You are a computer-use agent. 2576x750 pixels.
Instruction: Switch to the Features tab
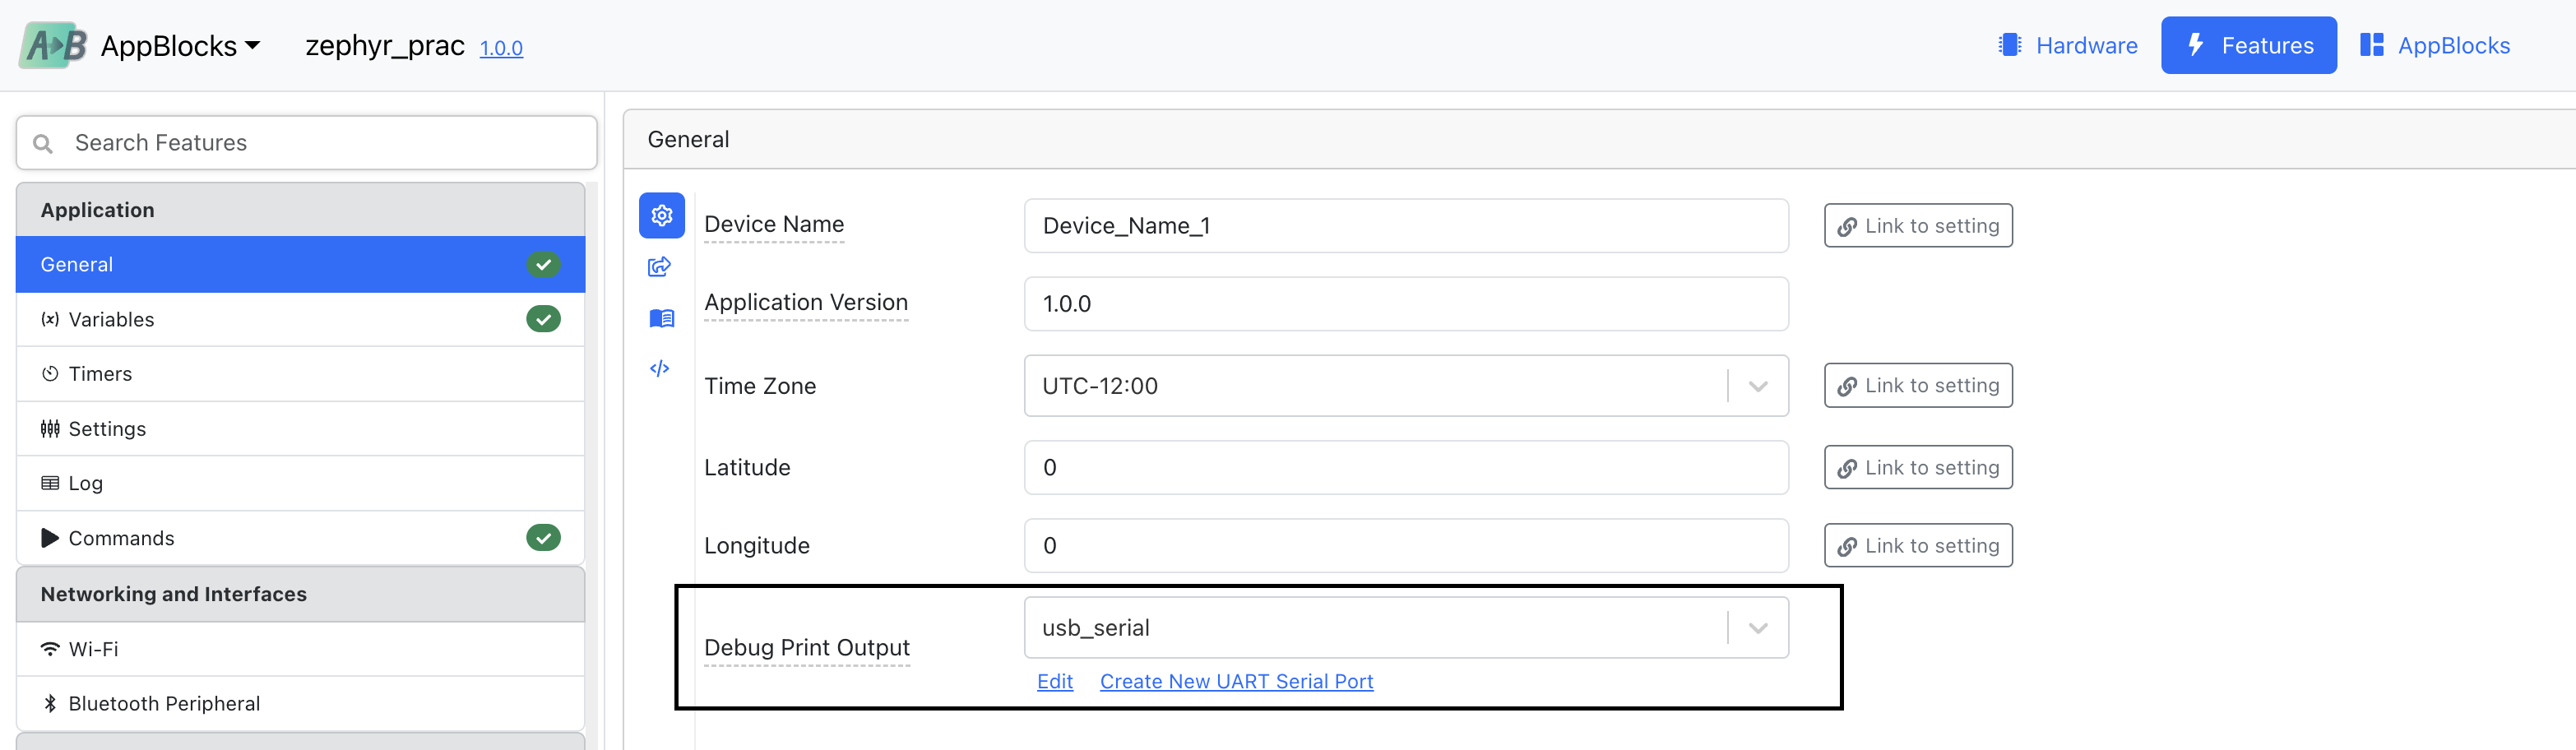2248,45
